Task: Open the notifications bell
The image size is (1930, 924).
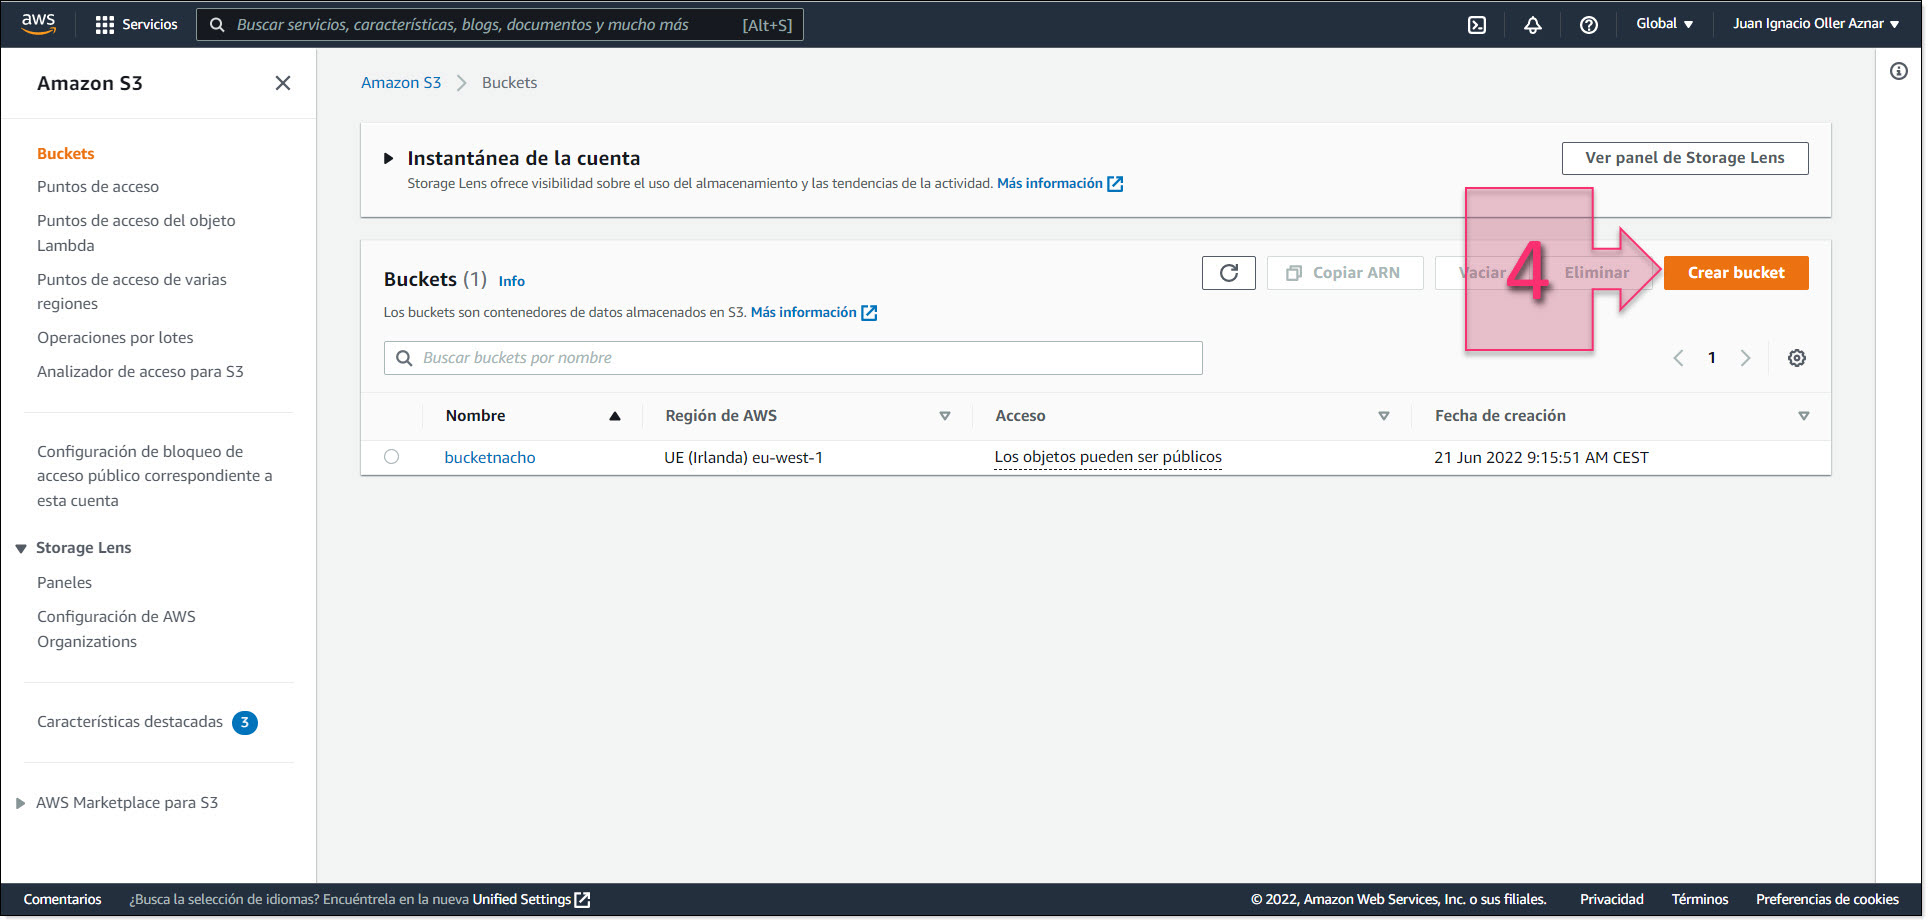Action: pyautogui.click(x=1533, y=24)
